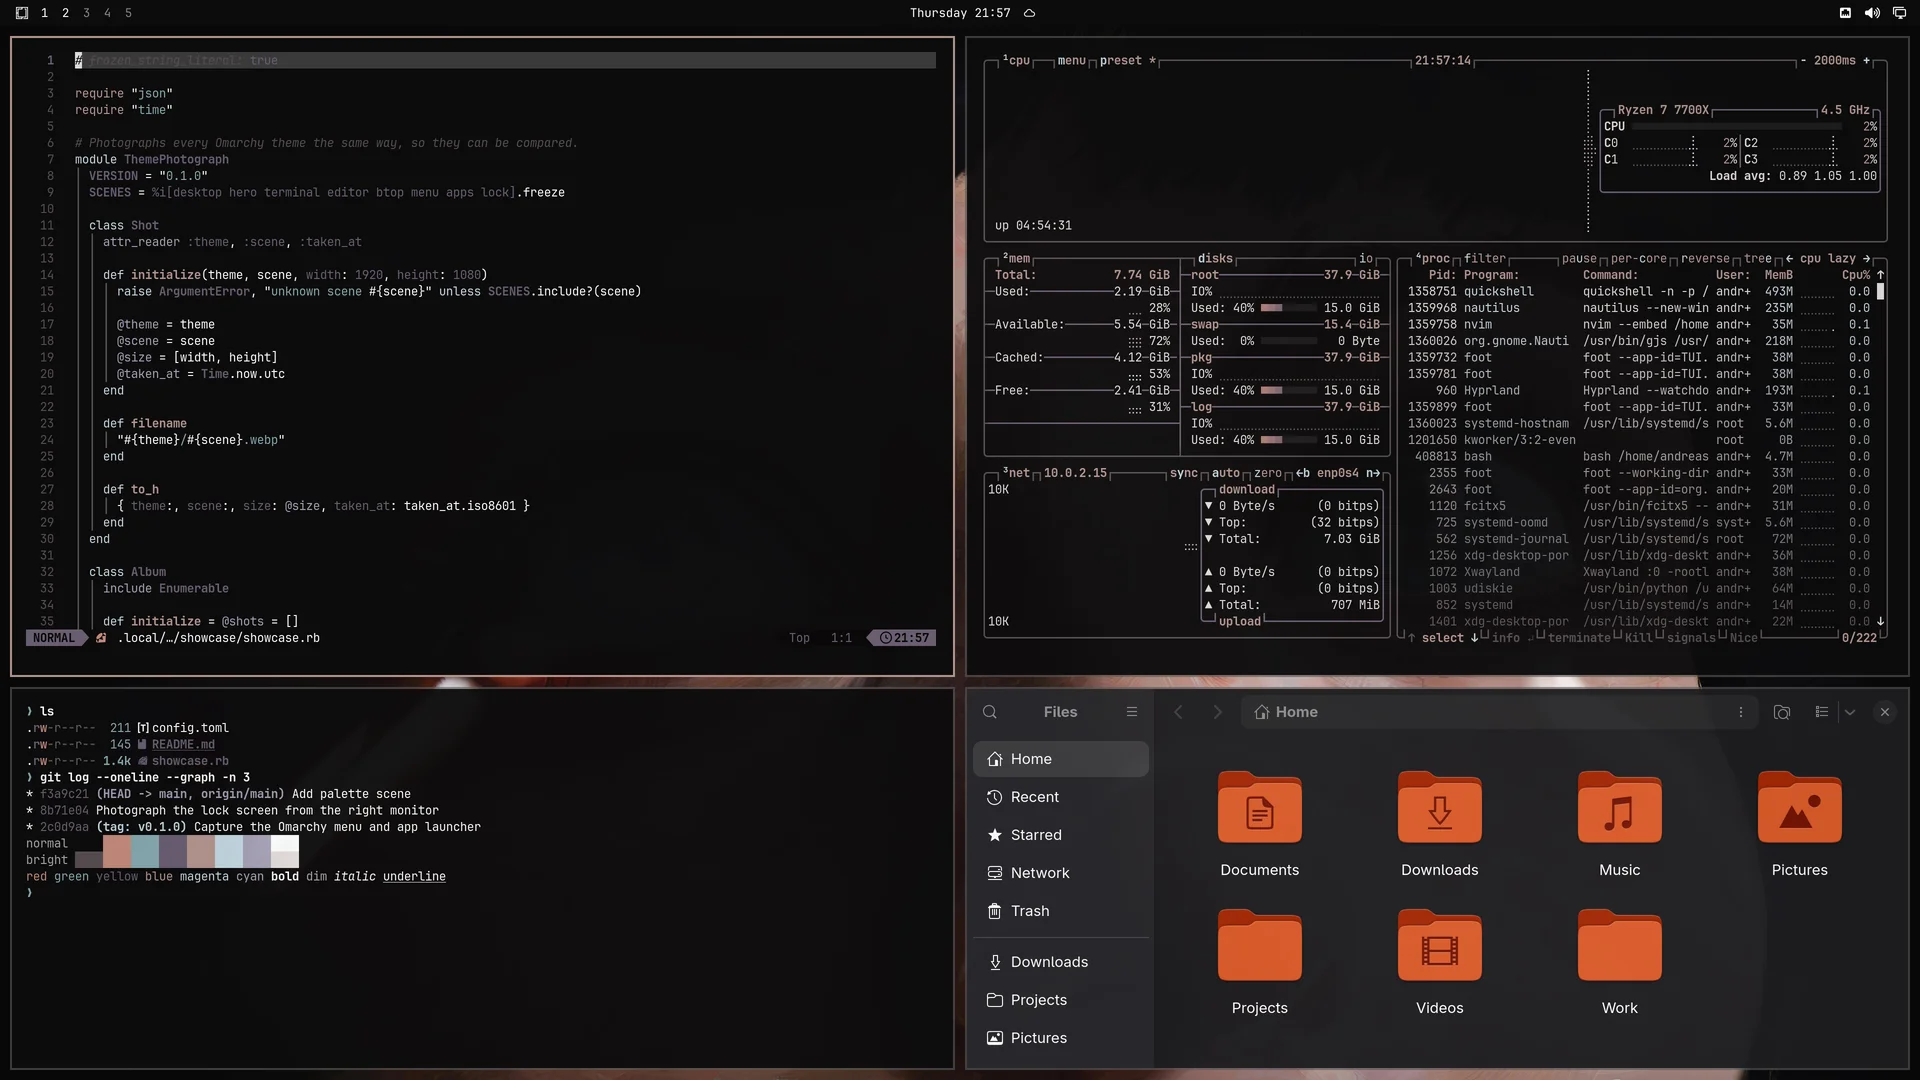Open the Downloads folder in the grid
Viewport: 1920px width, 1080px height.
tap(1440, 825)
